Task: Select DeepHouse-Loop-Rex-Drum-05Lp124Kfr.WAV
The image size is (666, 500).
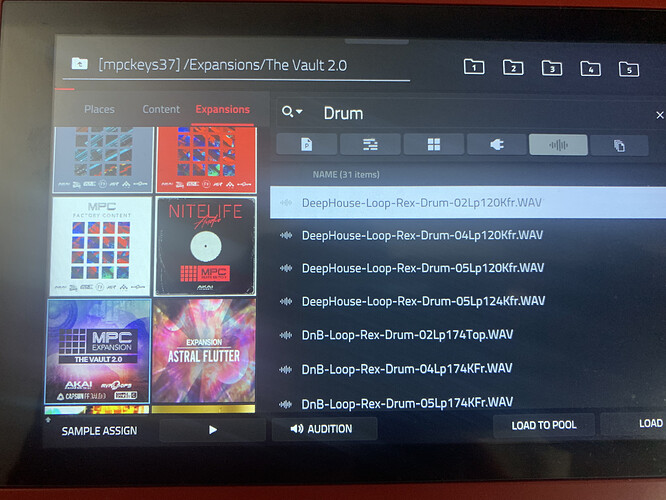Action: 468,301
